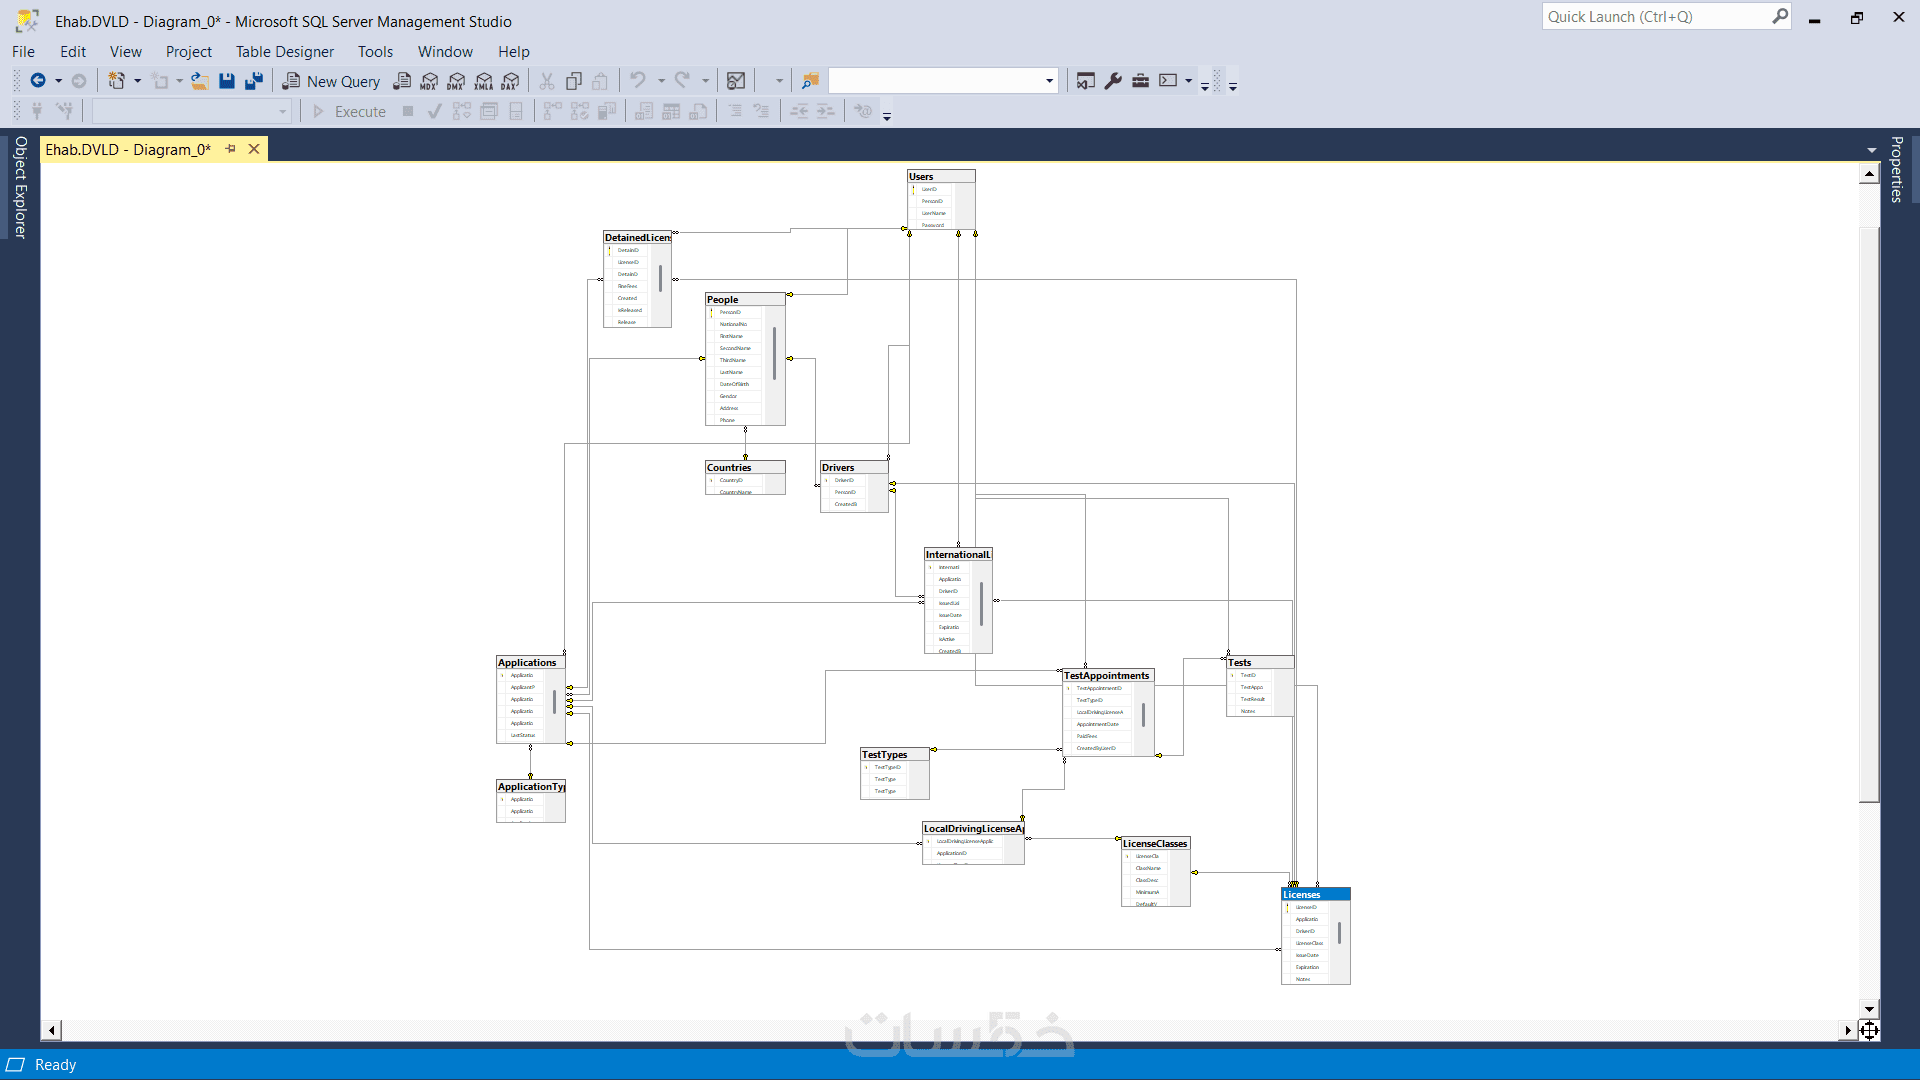Open the Table Designer menu

tap(284, 52)
